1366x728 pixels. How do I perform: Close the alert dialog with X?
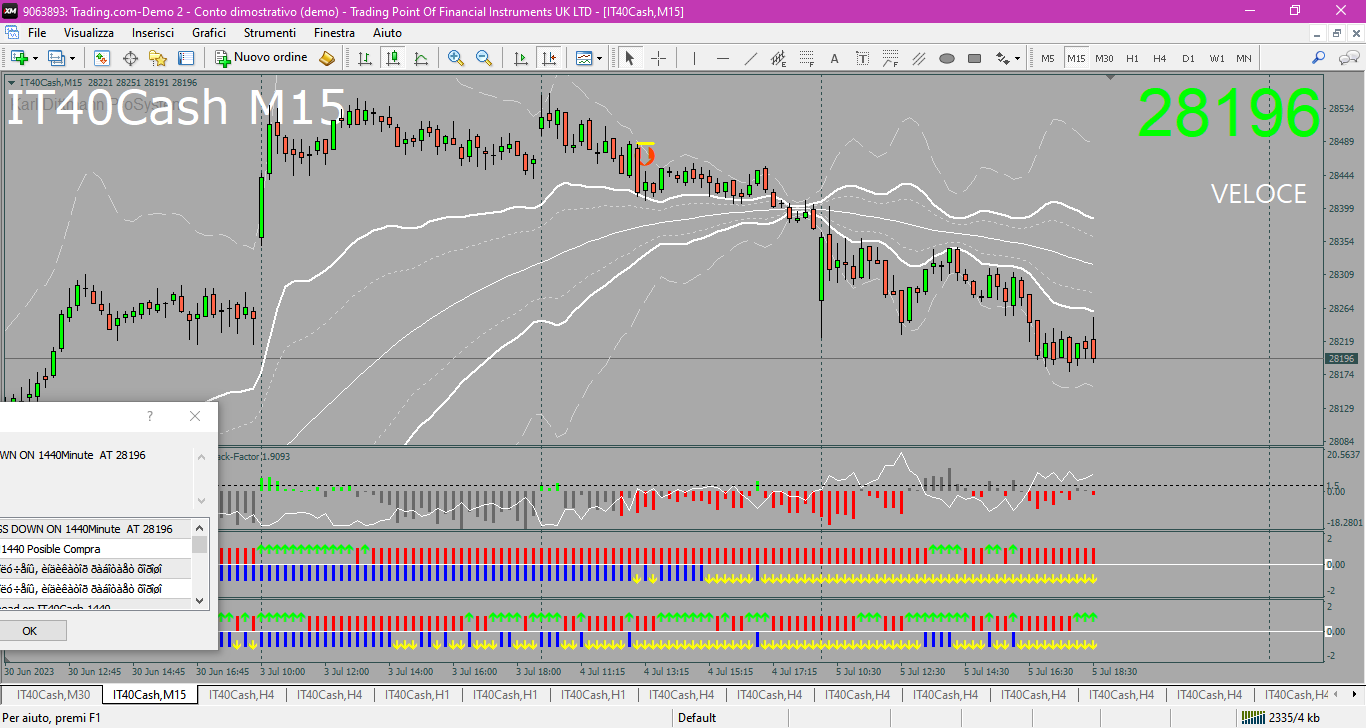195,416
